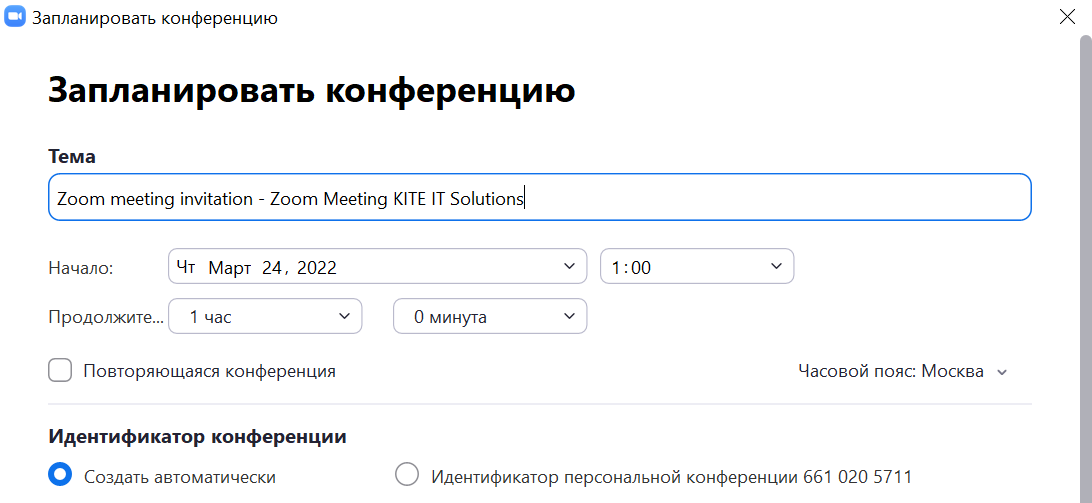Close the Запланировать конференцию window

click(x=1066, y=17)
